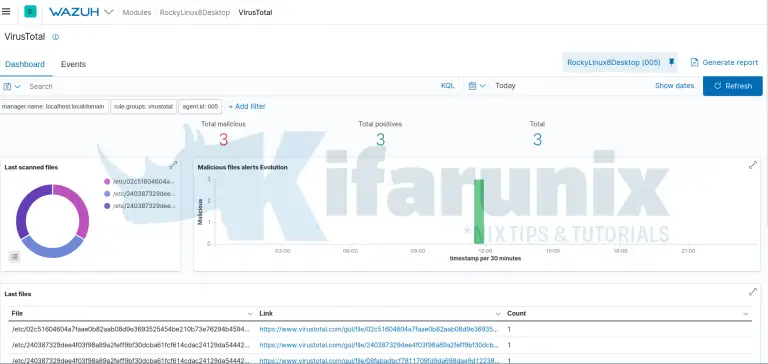Click the VirusTotal breadcrumb
The height and width of the screenshot is (364, 768).
pyautogui.click(x=255, y=13)
